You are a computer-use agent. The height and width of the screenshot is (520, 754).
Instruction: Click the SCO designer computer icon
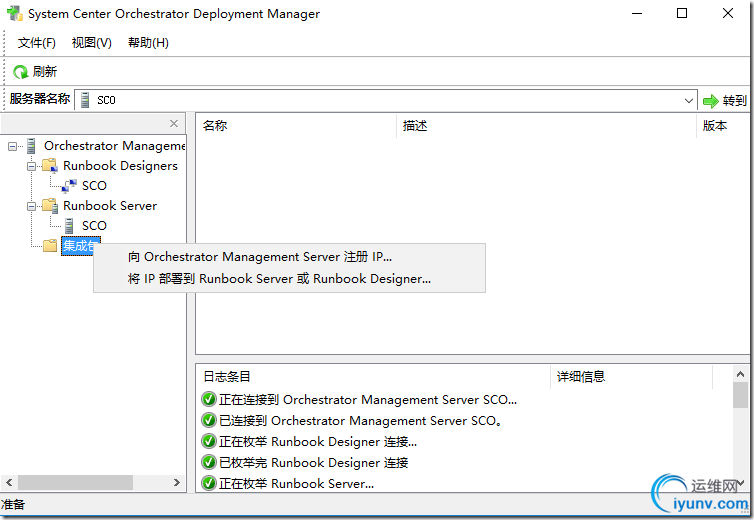pyautogui.click(x=69, y=186)
